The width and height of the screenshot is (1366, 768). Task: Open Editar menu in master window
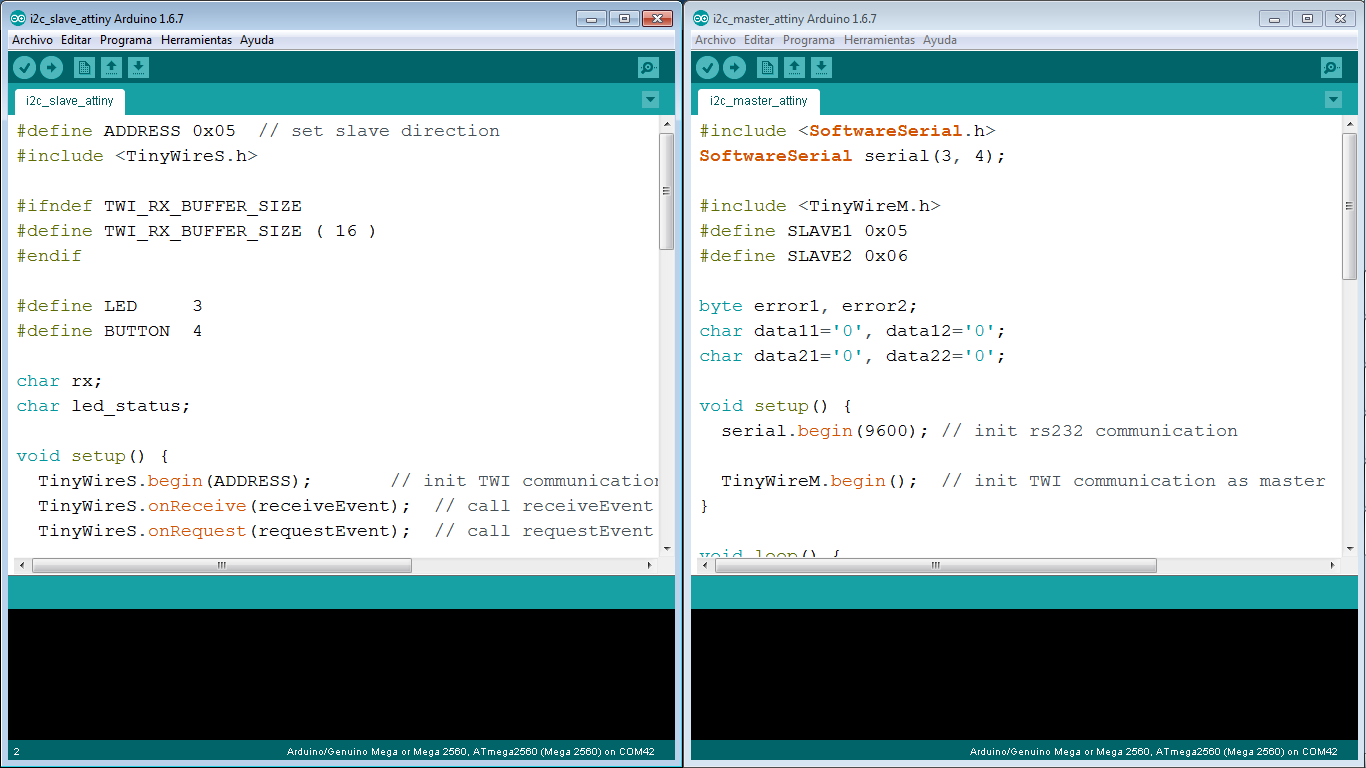pyautogui.click(x=759, y=40)
